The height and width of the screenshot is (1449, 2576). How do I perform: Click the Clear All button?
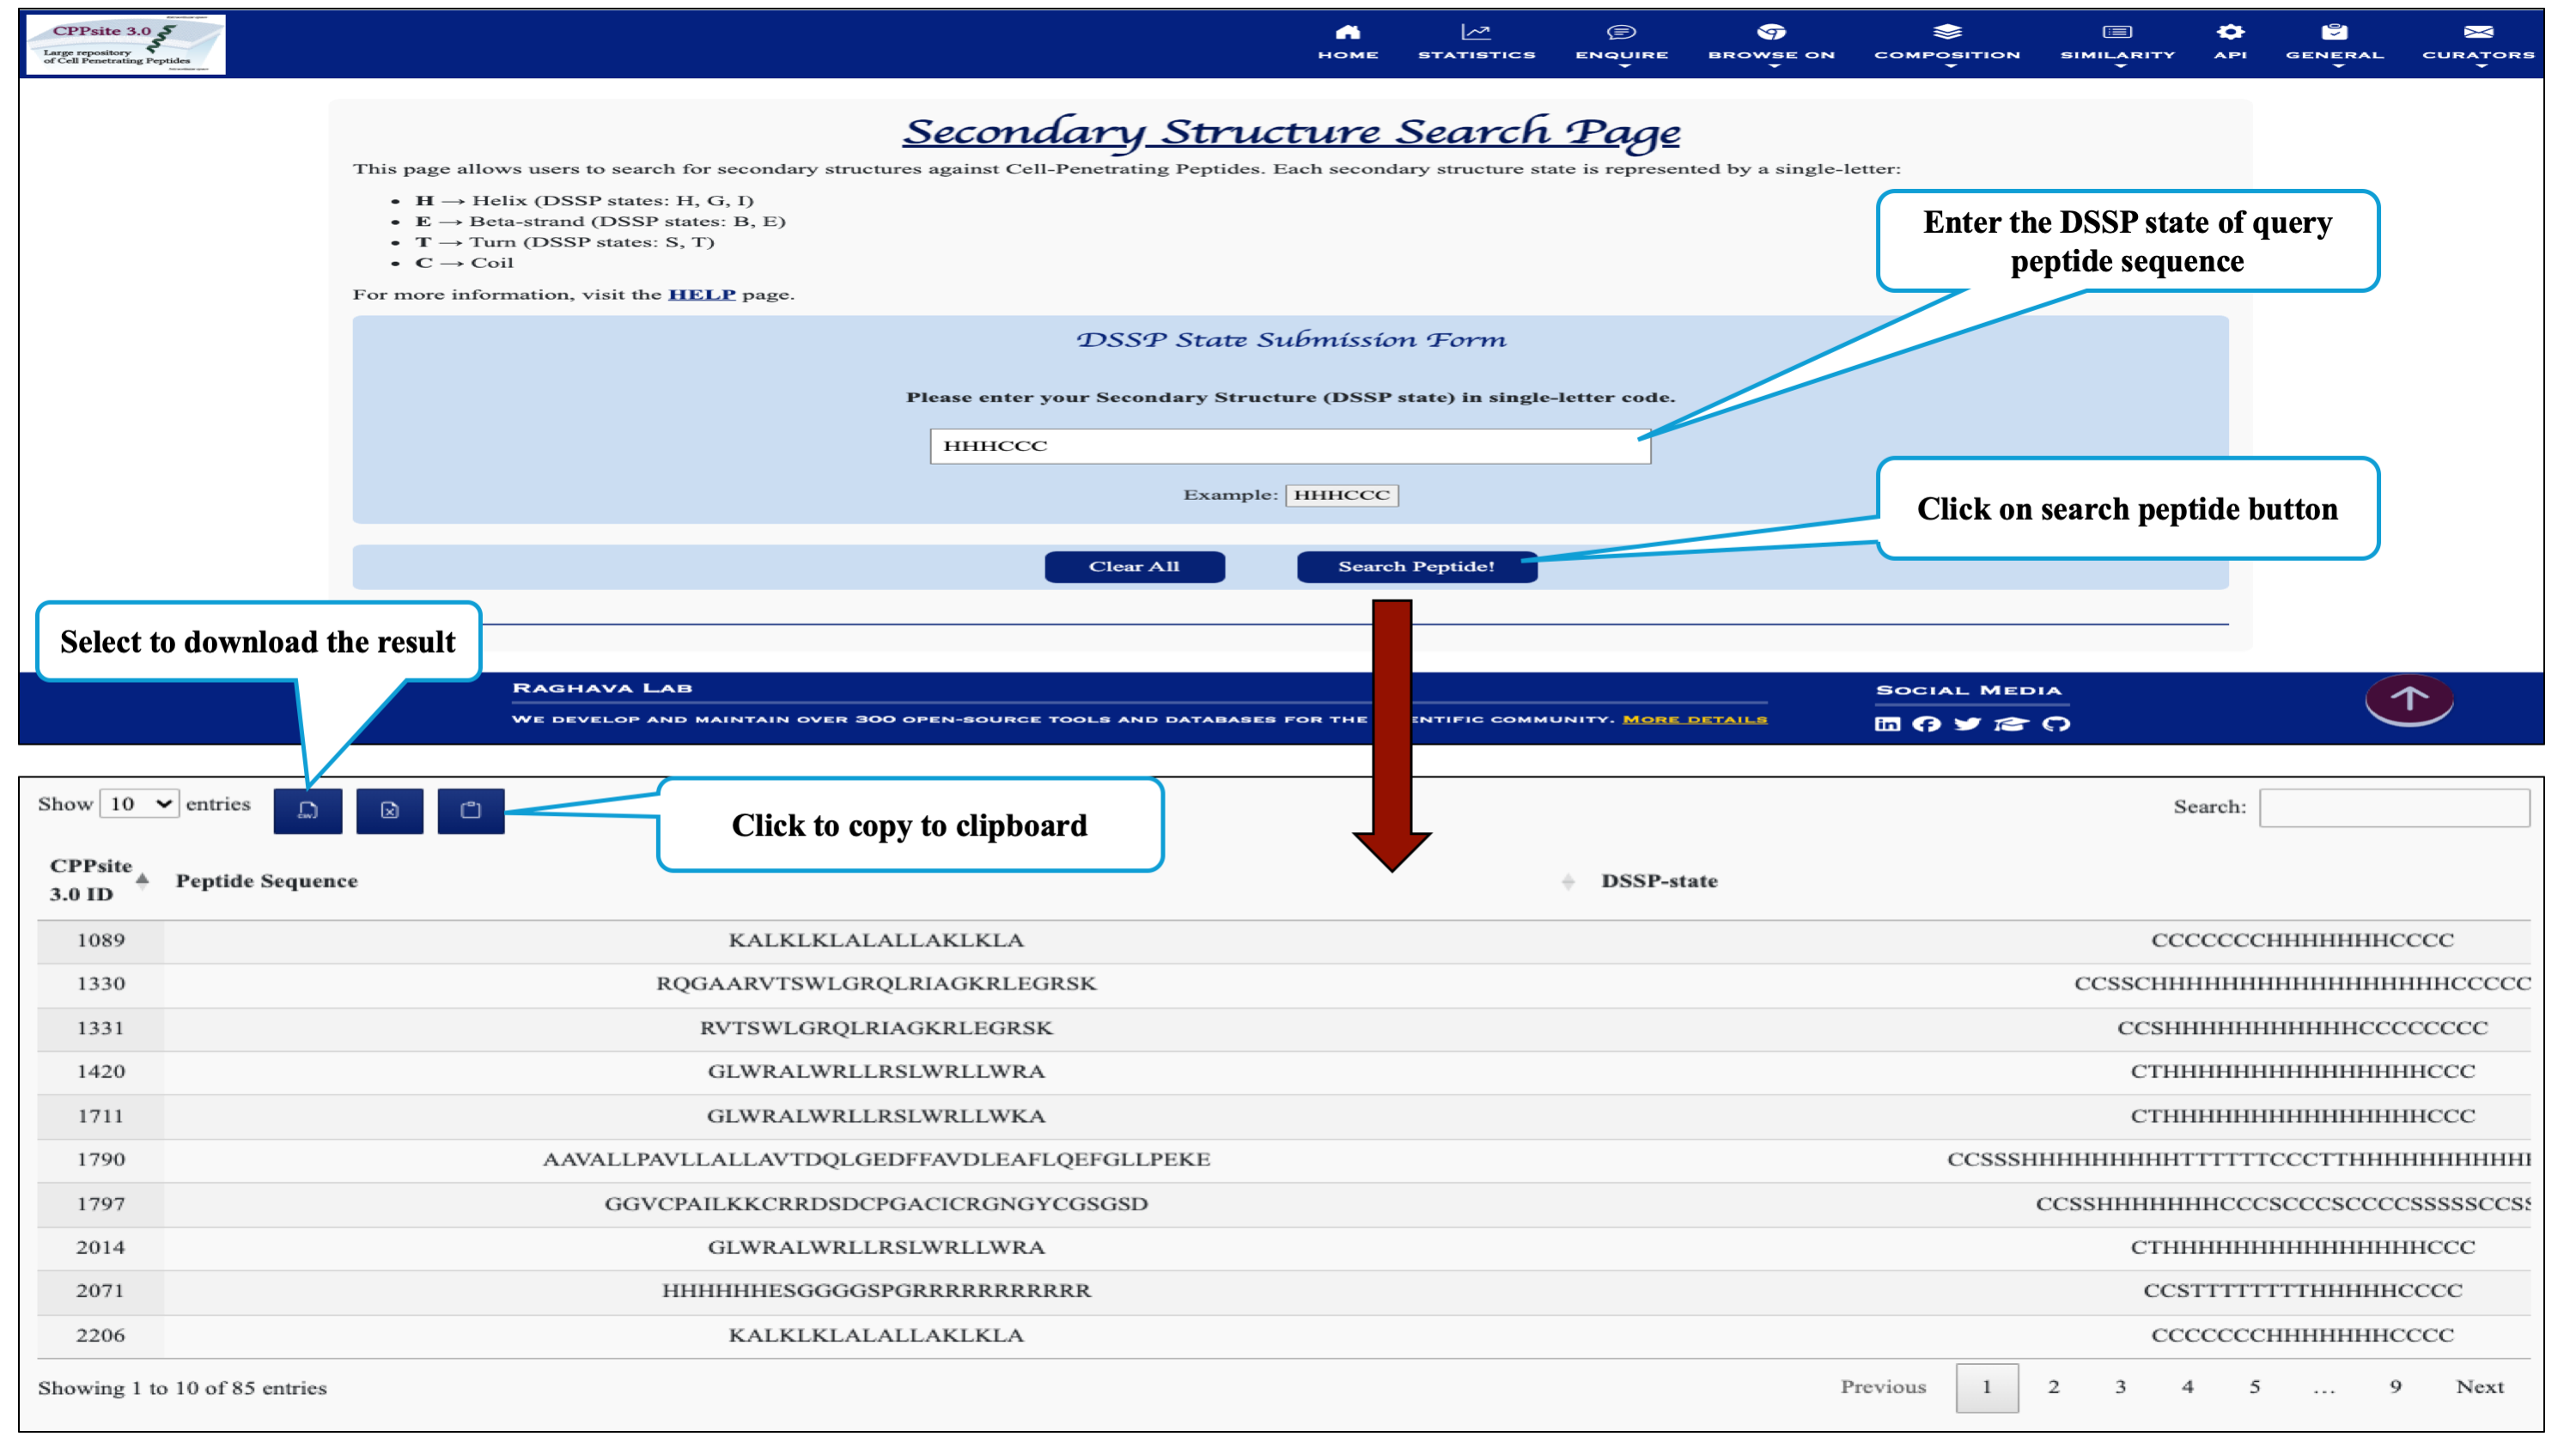[x=1134, y=567]
